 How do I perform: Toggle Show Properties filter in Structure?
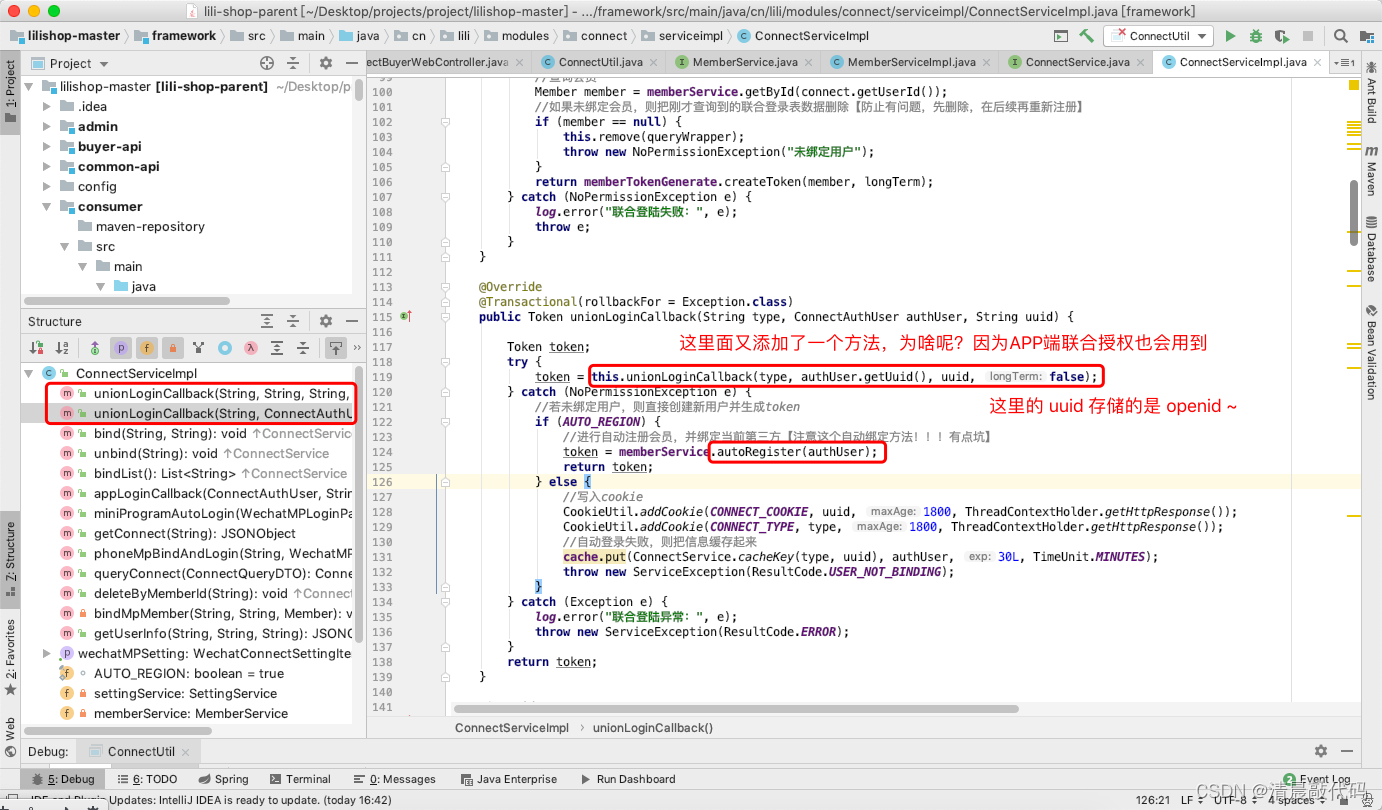click(x=120, y=348)
